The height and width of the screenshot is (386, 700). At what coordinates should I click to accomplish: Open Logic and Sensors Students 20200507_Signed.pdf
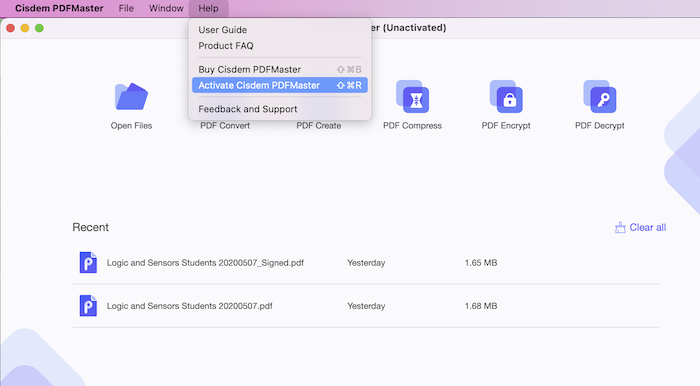pos(205,263)
